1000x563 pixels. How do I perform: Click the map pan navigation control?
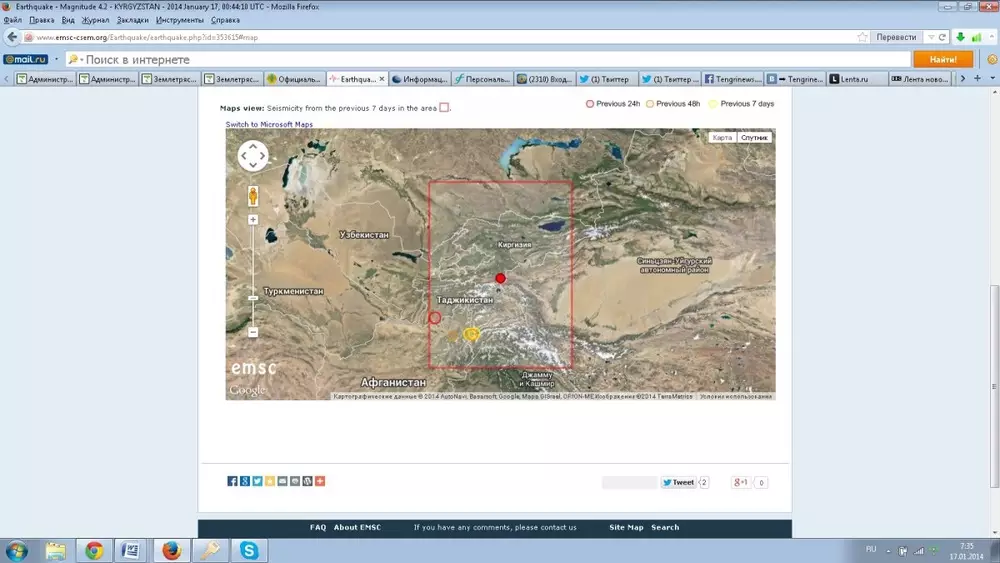[x=253, y=156]
